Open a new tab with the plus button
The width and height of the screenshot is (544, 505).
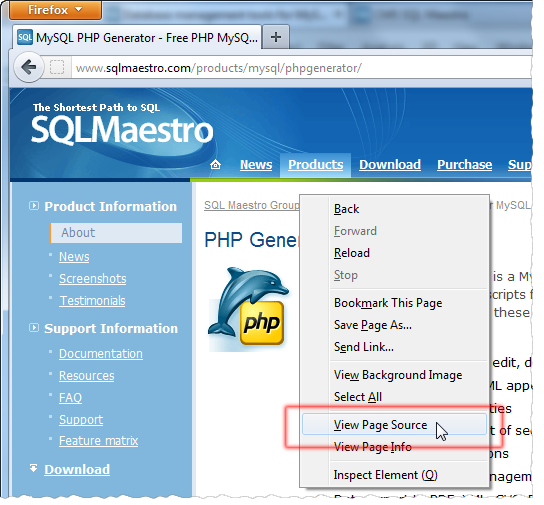click(276, 37)
